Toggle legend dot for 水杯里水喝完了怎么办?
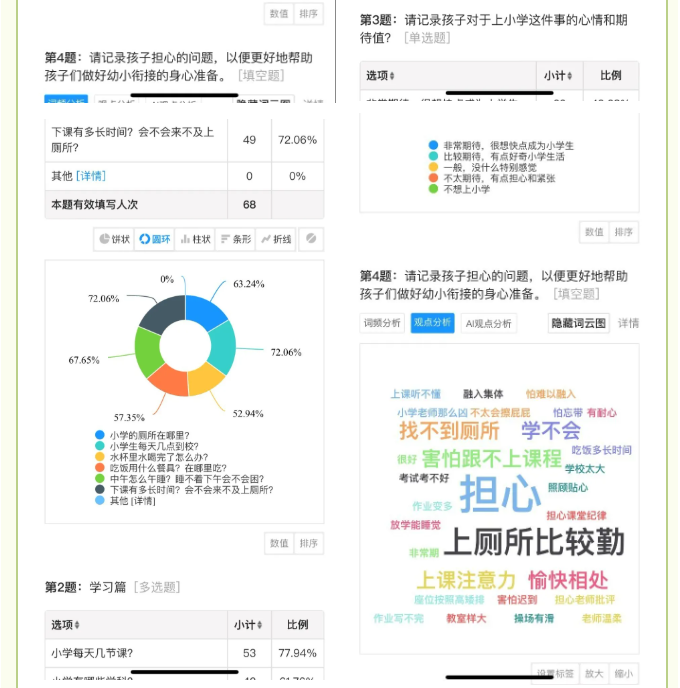The width and height of the screenshot is (680, 688). coord(100,457)
